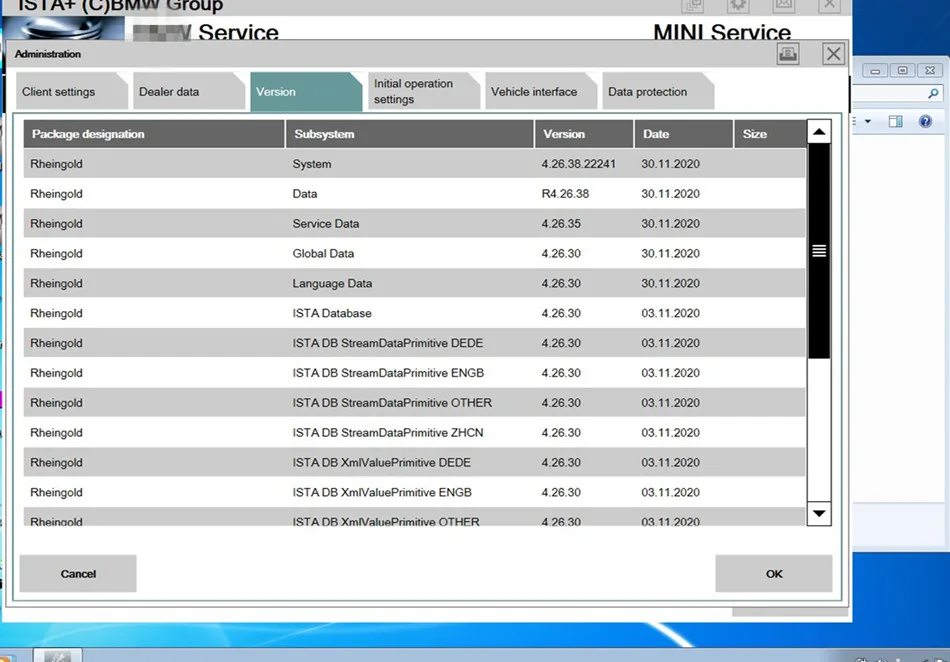
Task: Switch to the Dealer data tab
Action: pyautogui.click(x=188, y=91)
